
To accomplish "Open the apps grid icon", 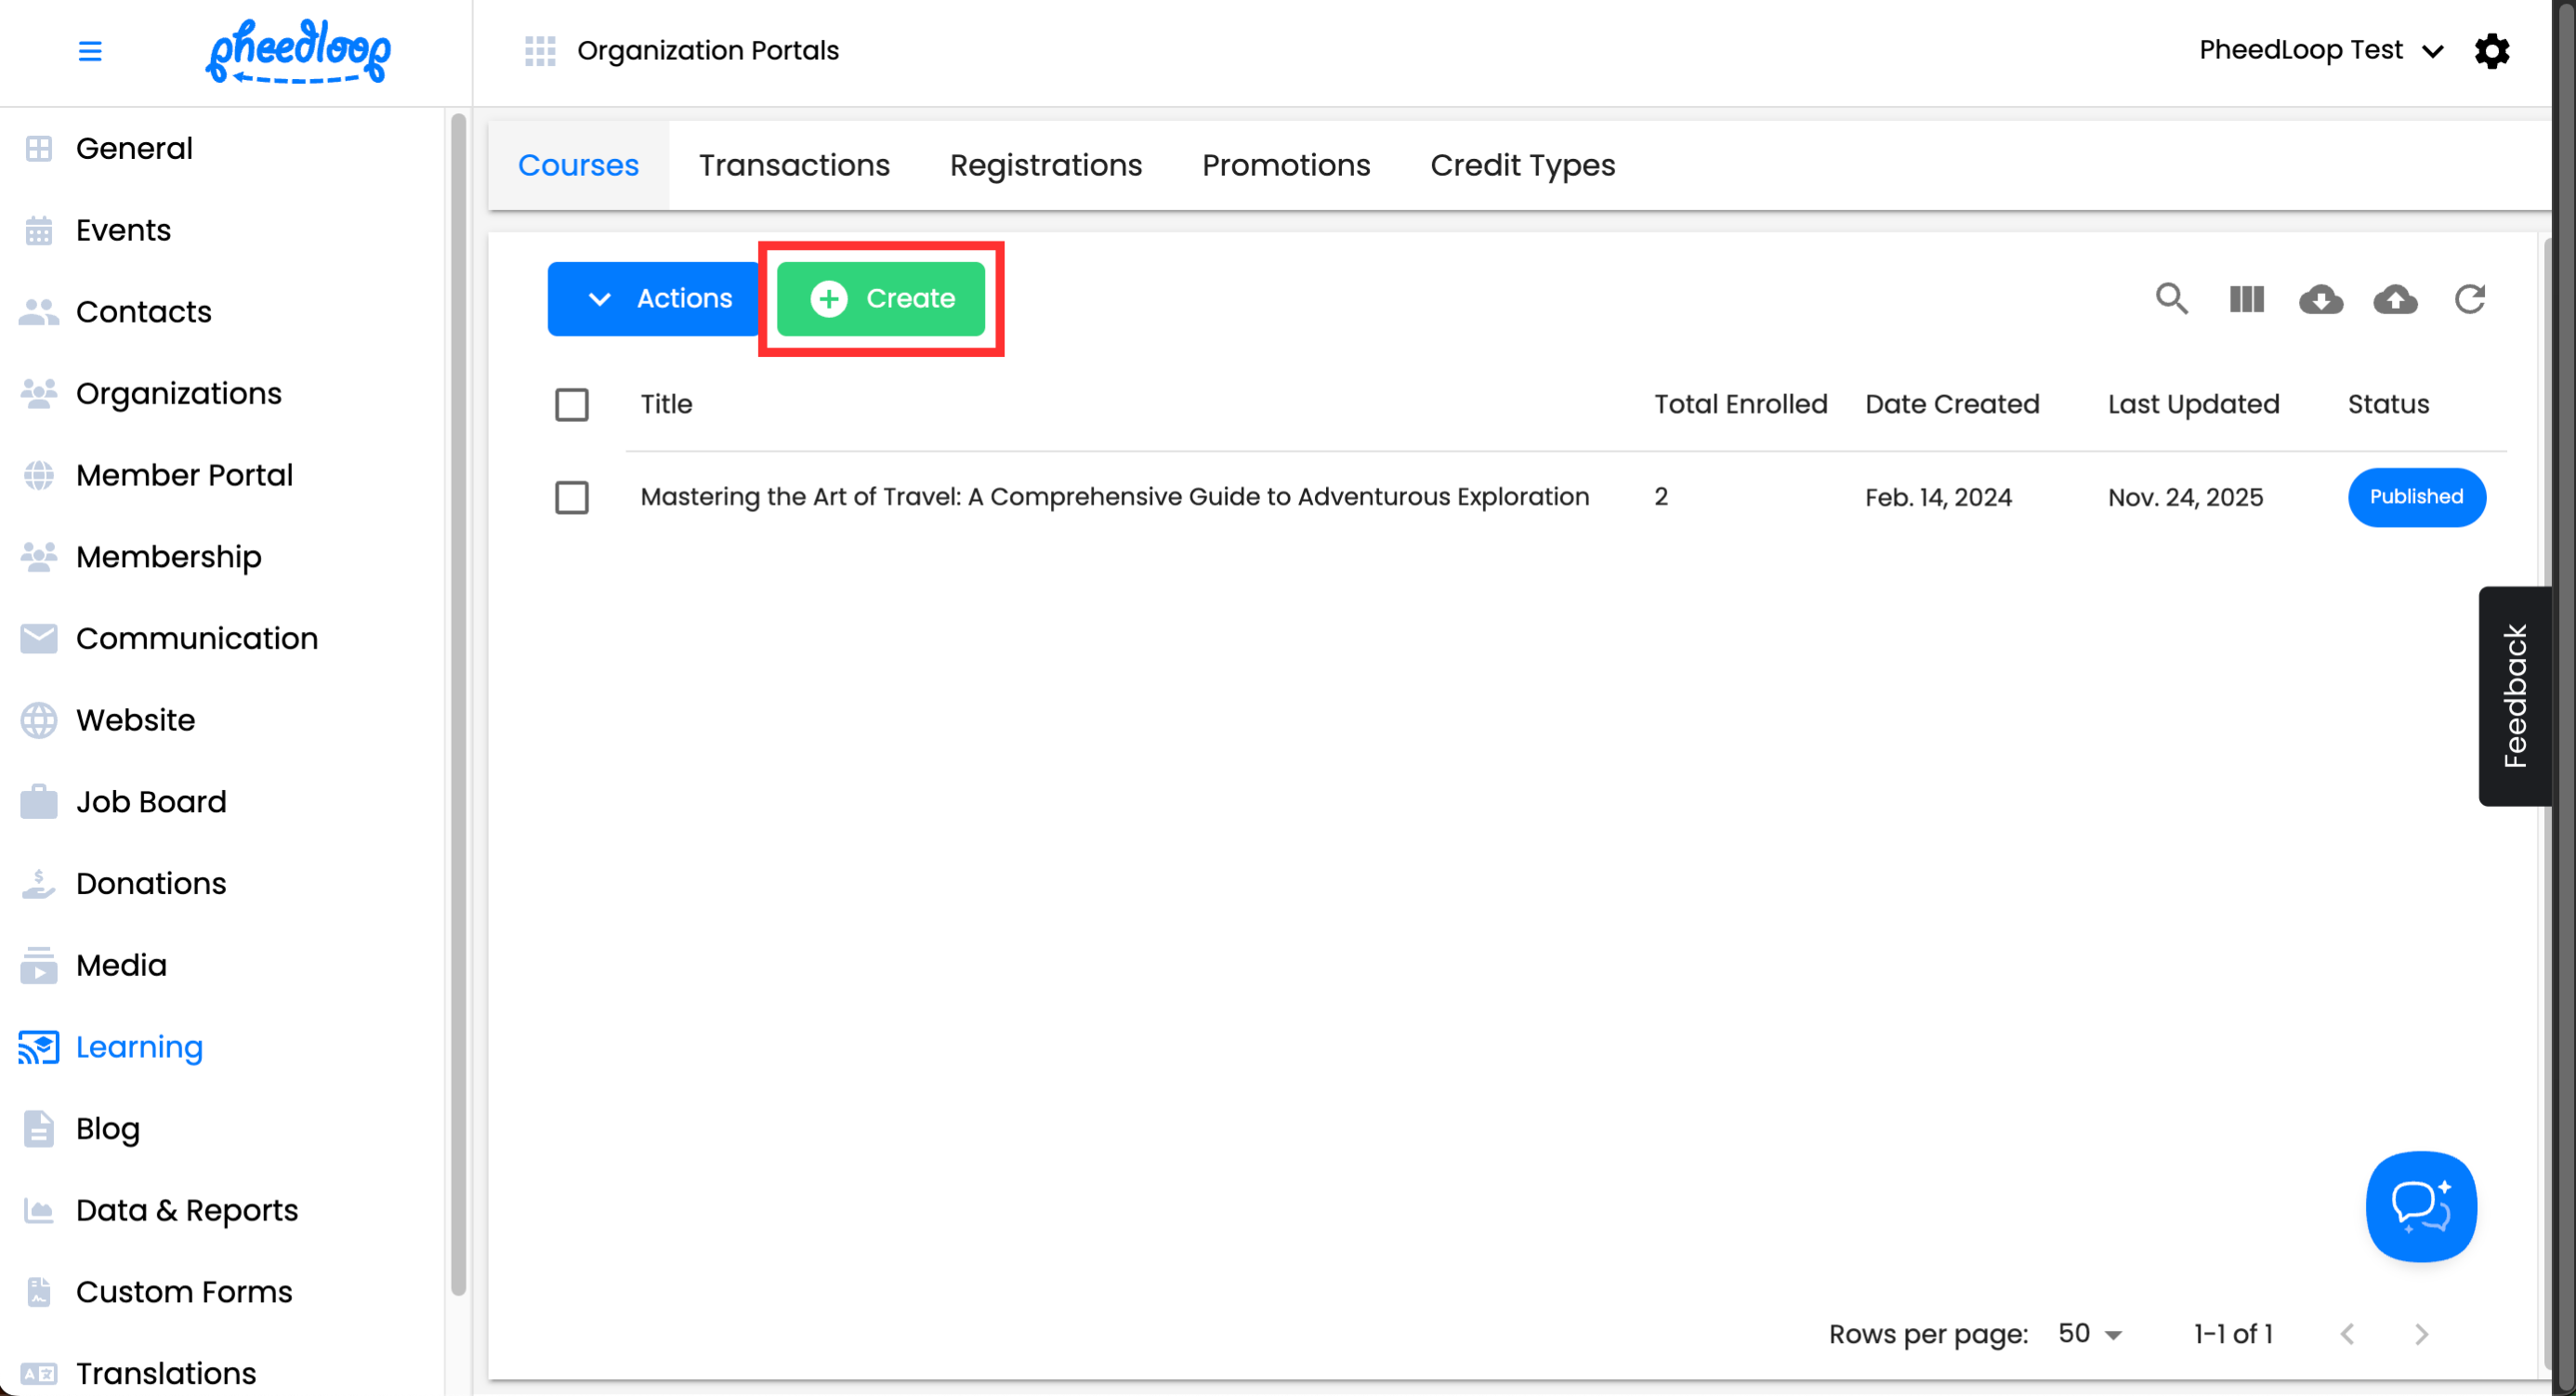I will tap(540, 51).
